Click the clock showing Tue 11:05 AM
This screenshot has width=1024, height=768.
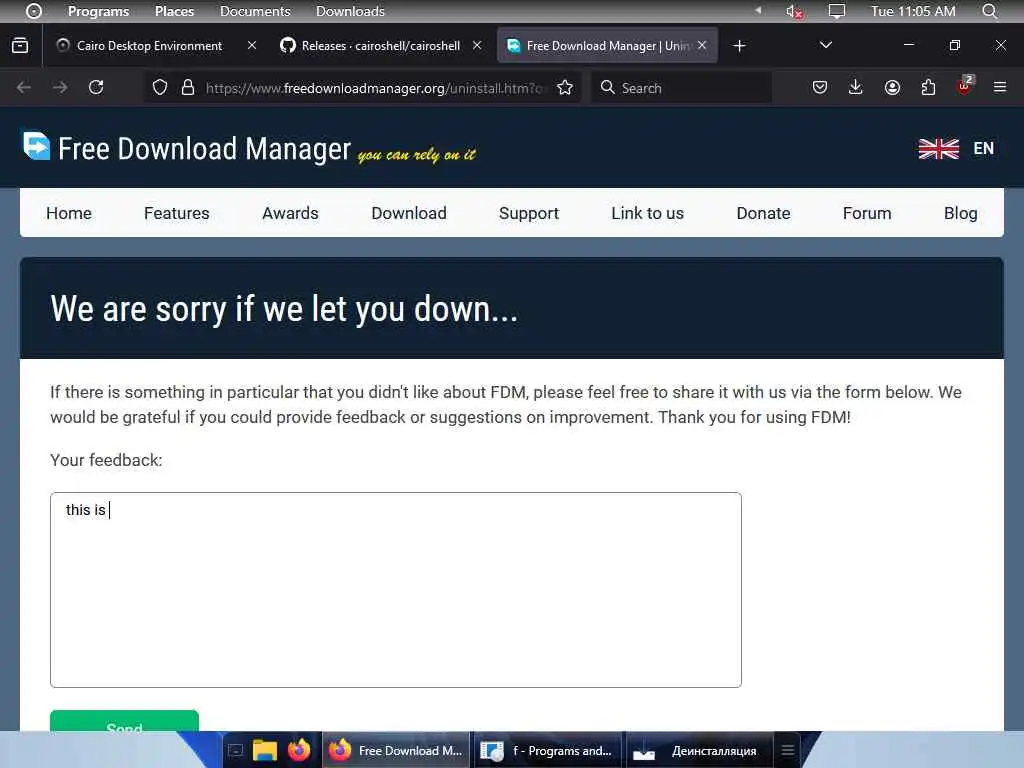[x=913, y=11]
